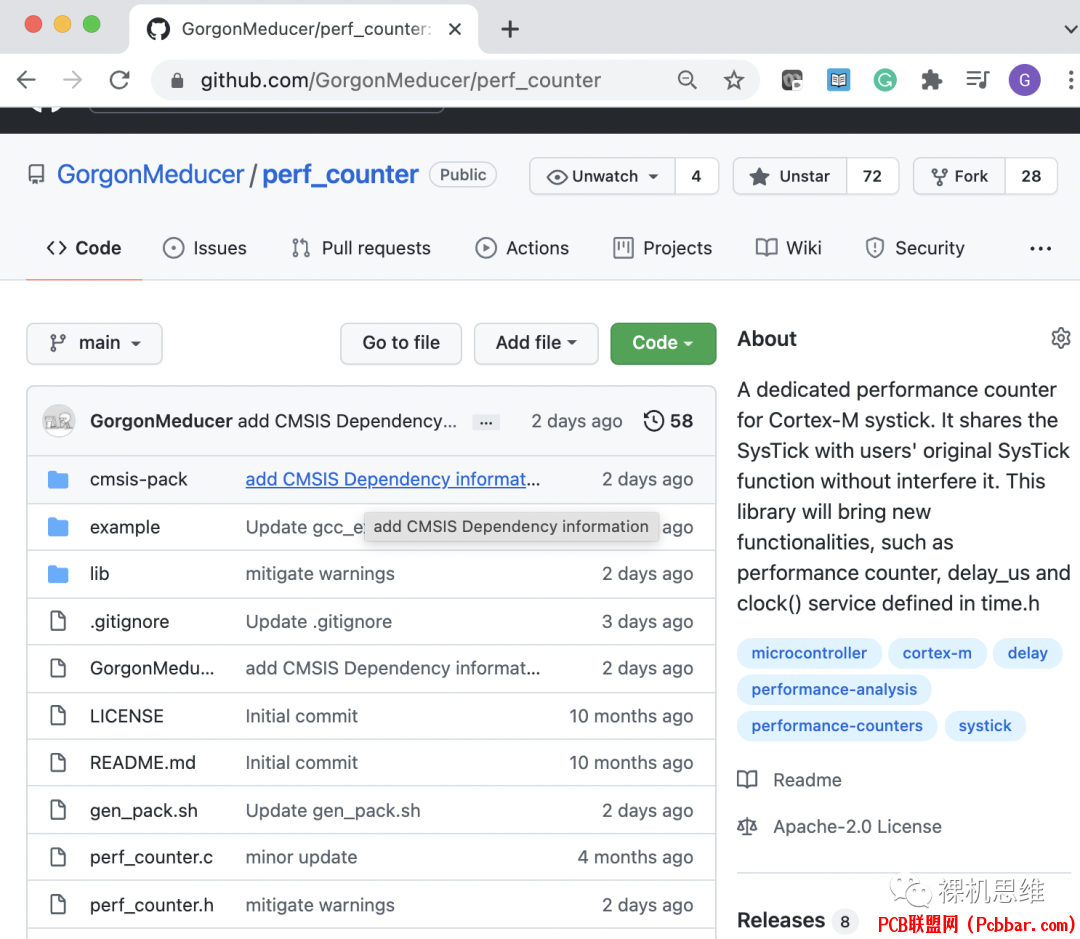View the 4 watchers count
Viewport: 1080px width, 939px height.
coord(696,176)
